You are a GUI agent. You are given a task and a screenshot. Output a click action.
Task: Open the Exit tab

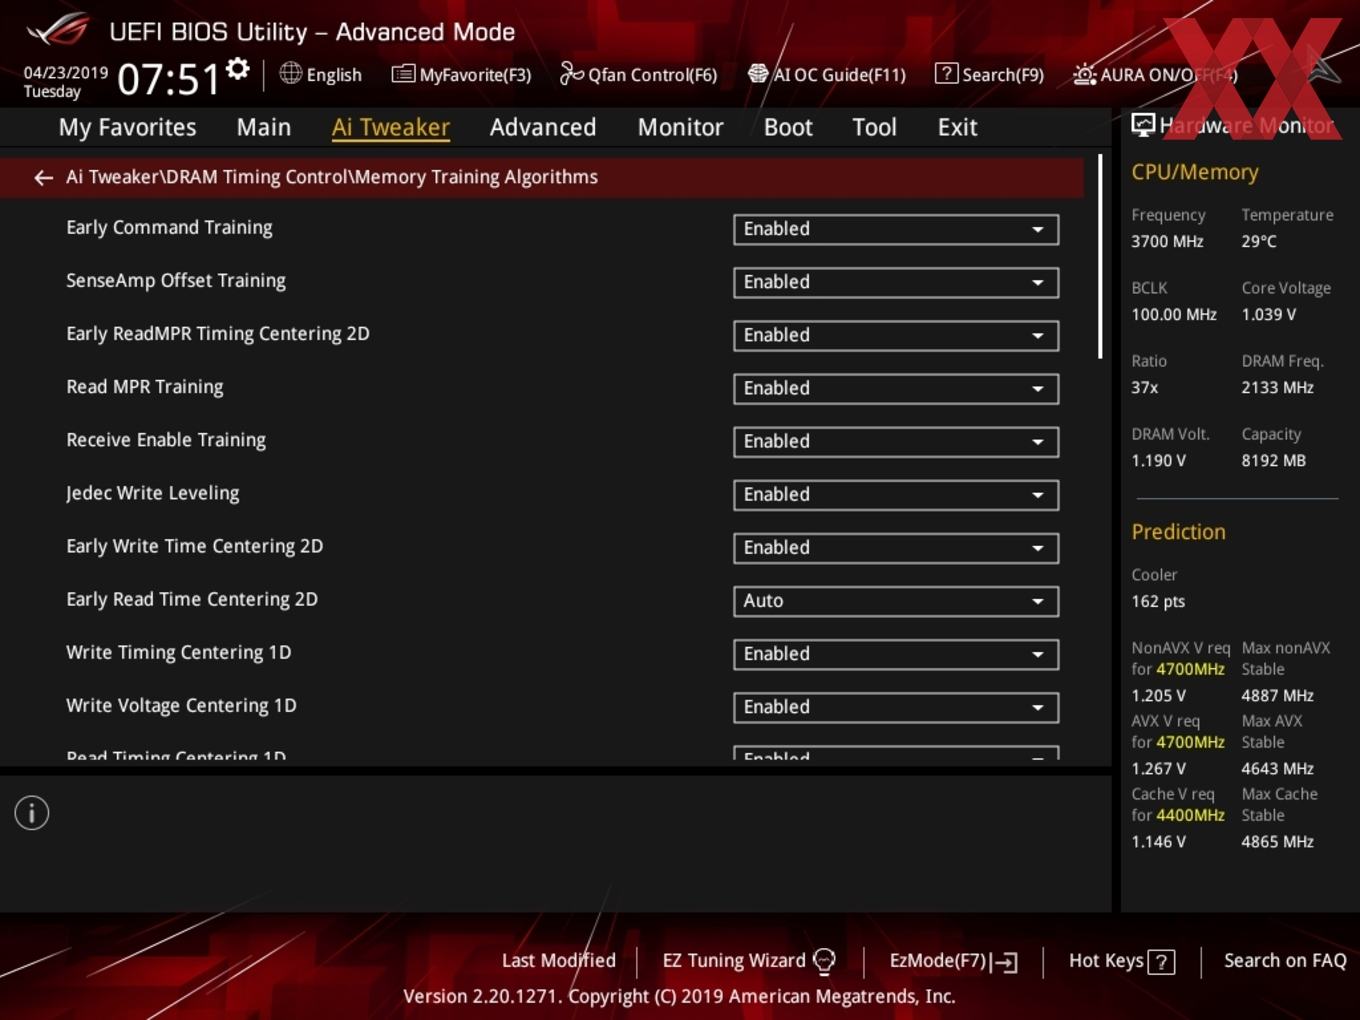[x=957, y=127]
